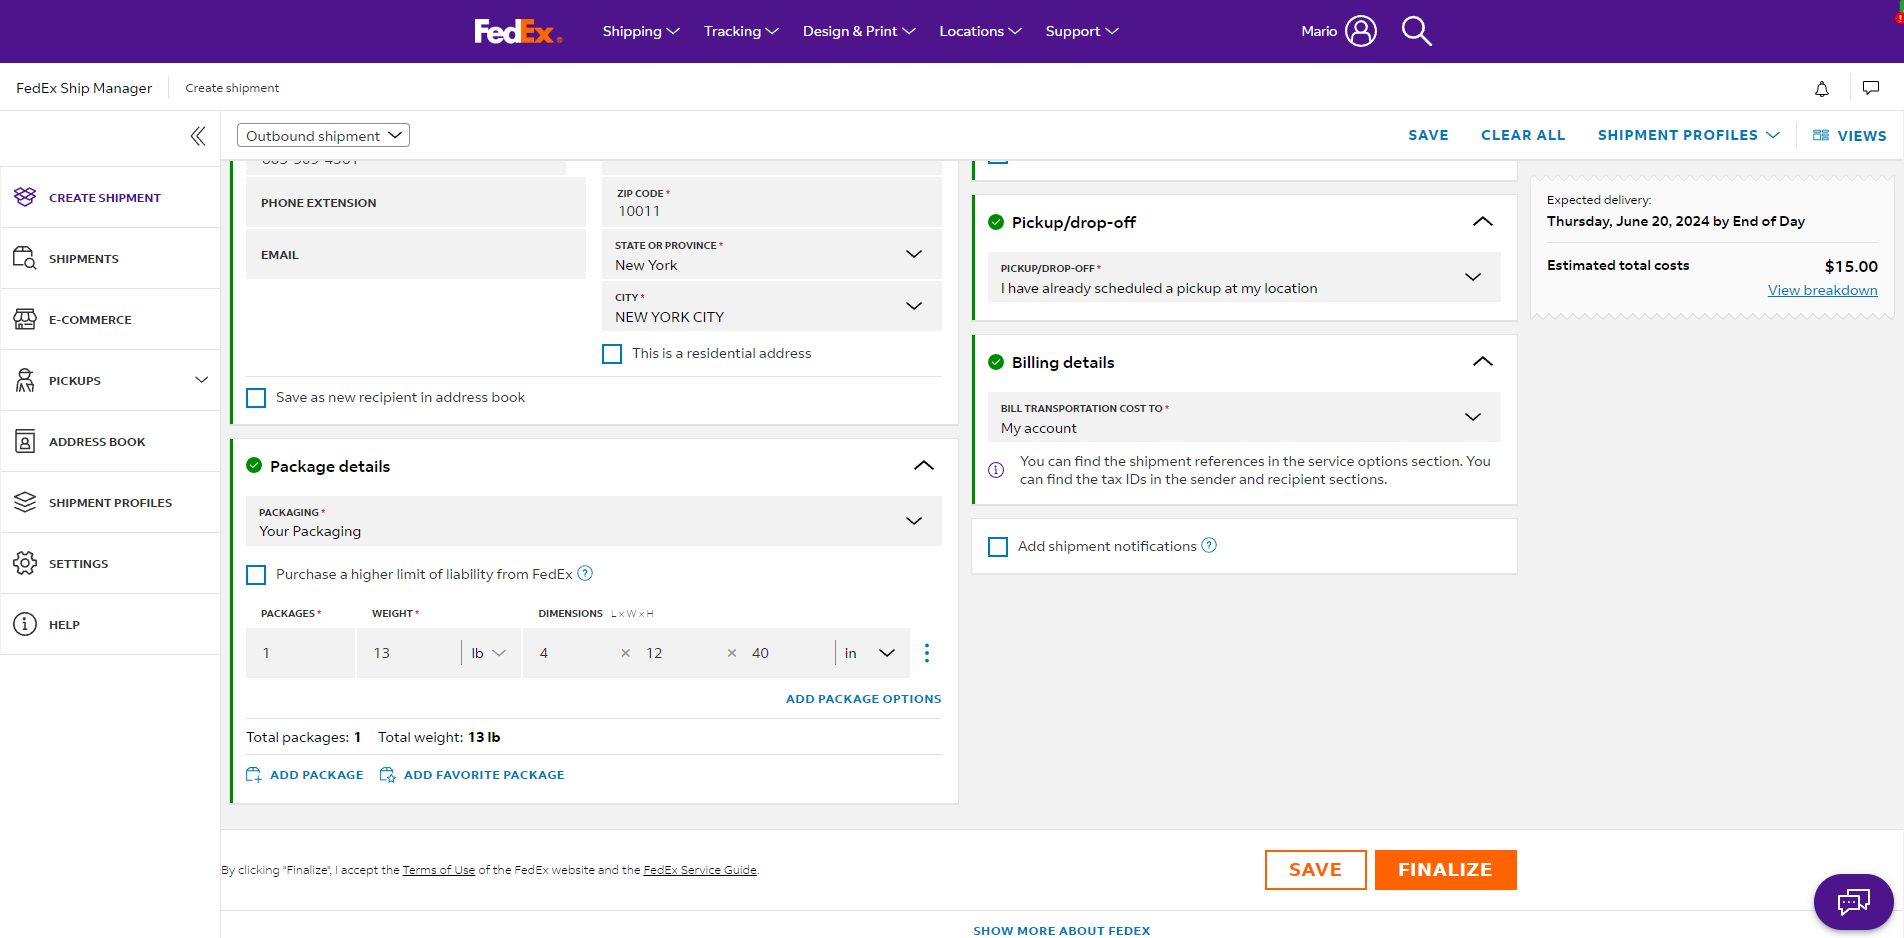Open the Design & Print menu
1904x938 pixels.
point(859,31)
